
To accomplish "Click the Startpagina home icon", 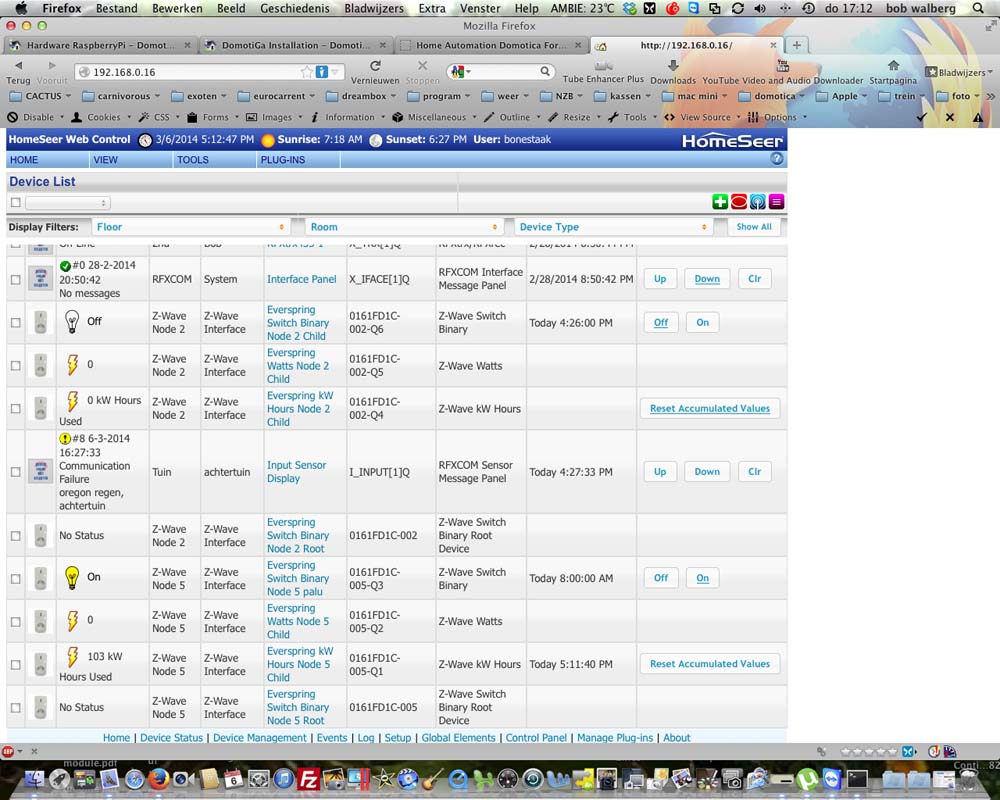I will coord(893,66).
